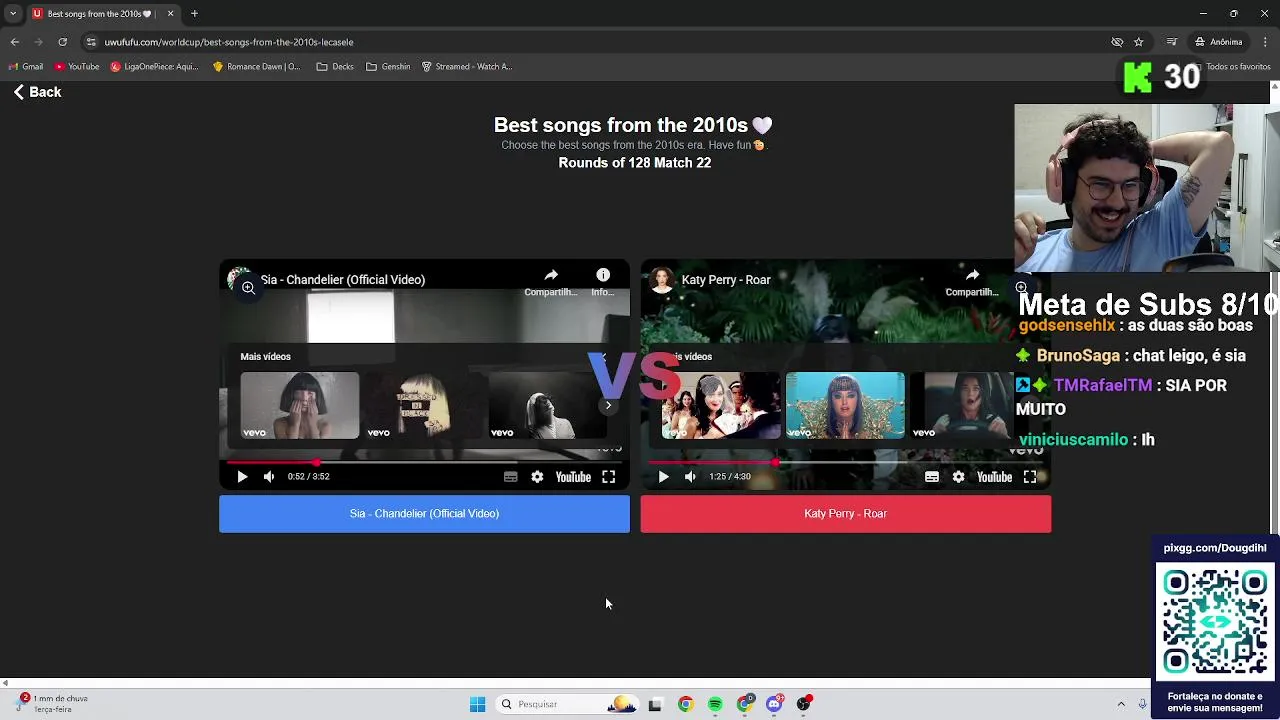The image size is (1280, 720).
Task: Open weather widget 1 mm de chuva
Action: click(x=52, y=704)
